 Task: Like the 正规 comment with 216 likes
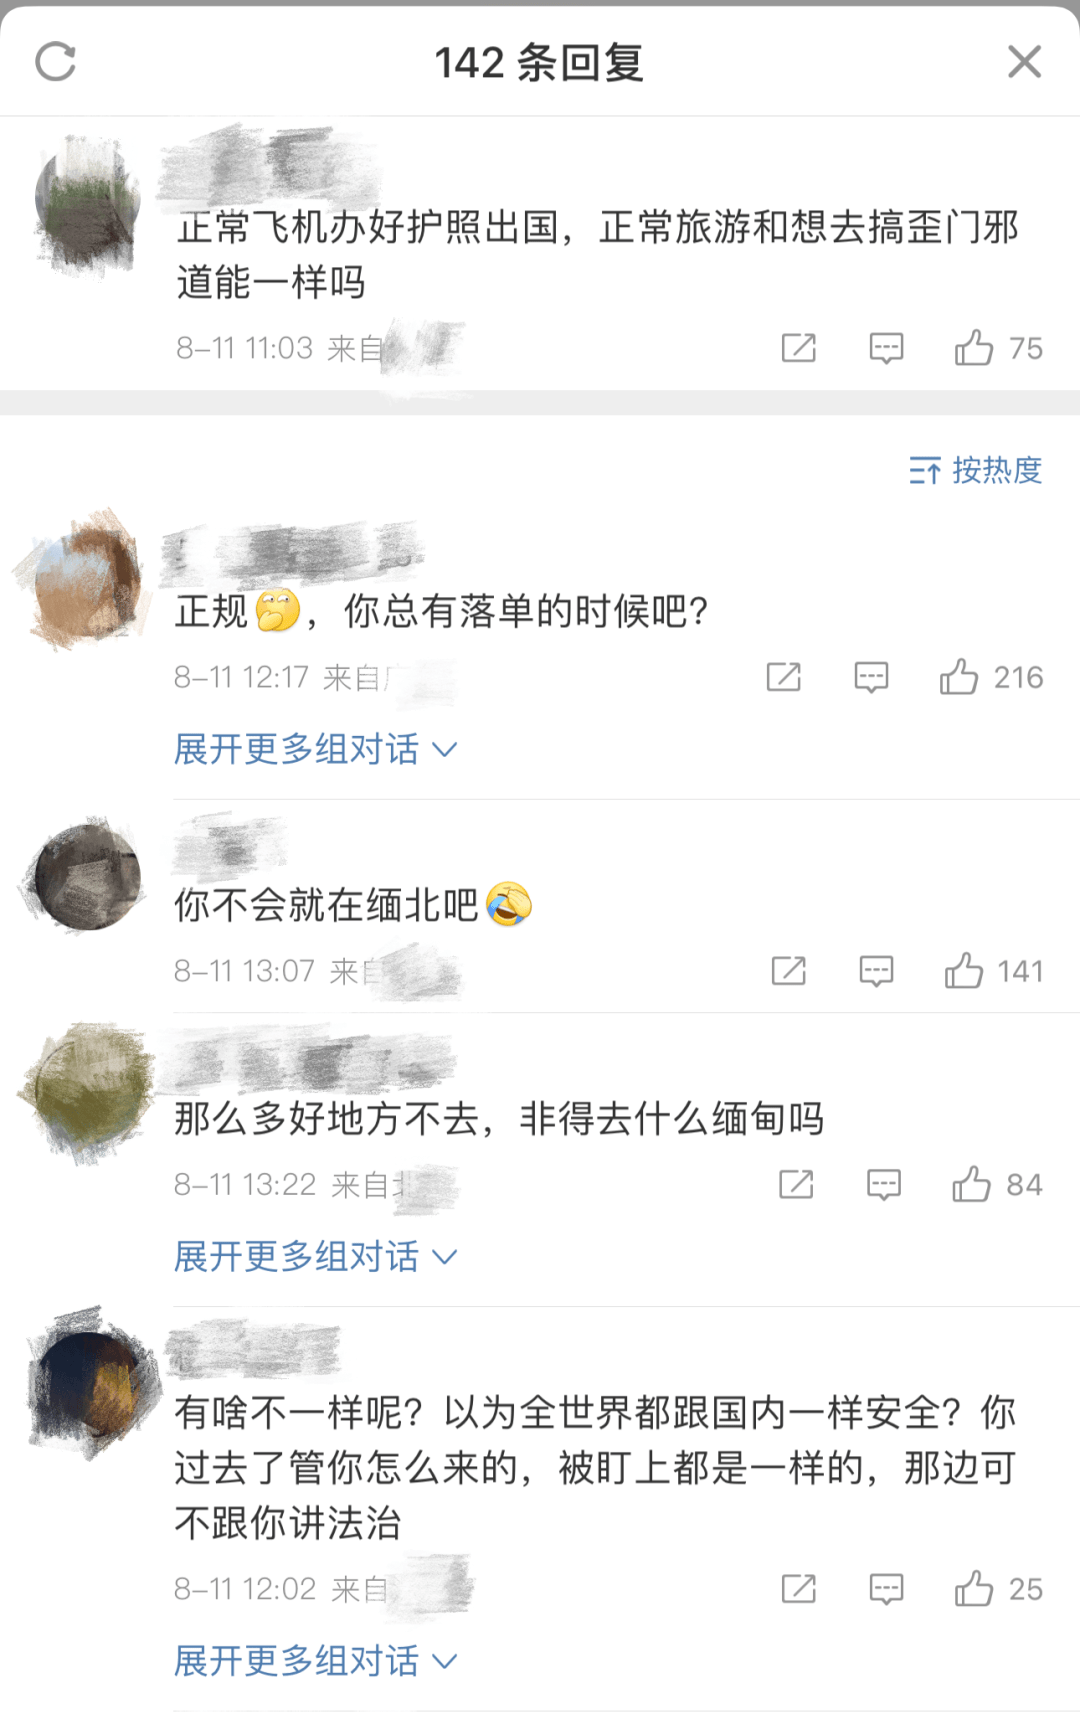click(x=991, y=677)
